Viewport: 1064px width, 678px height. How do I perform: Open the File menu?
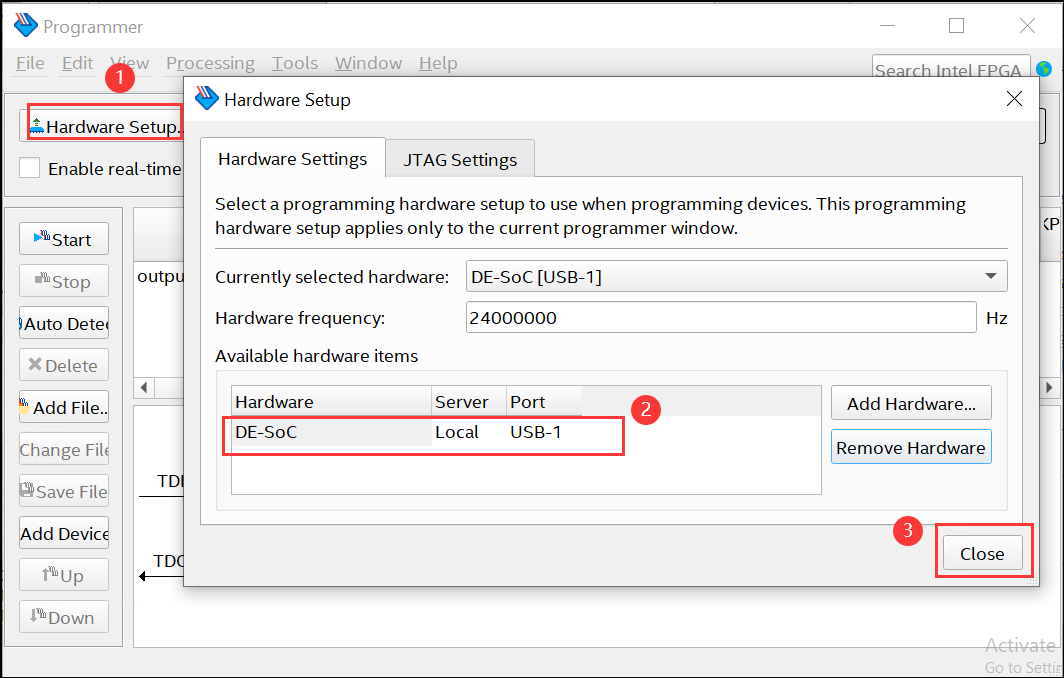pyautogui.click(x=31, y=63)
